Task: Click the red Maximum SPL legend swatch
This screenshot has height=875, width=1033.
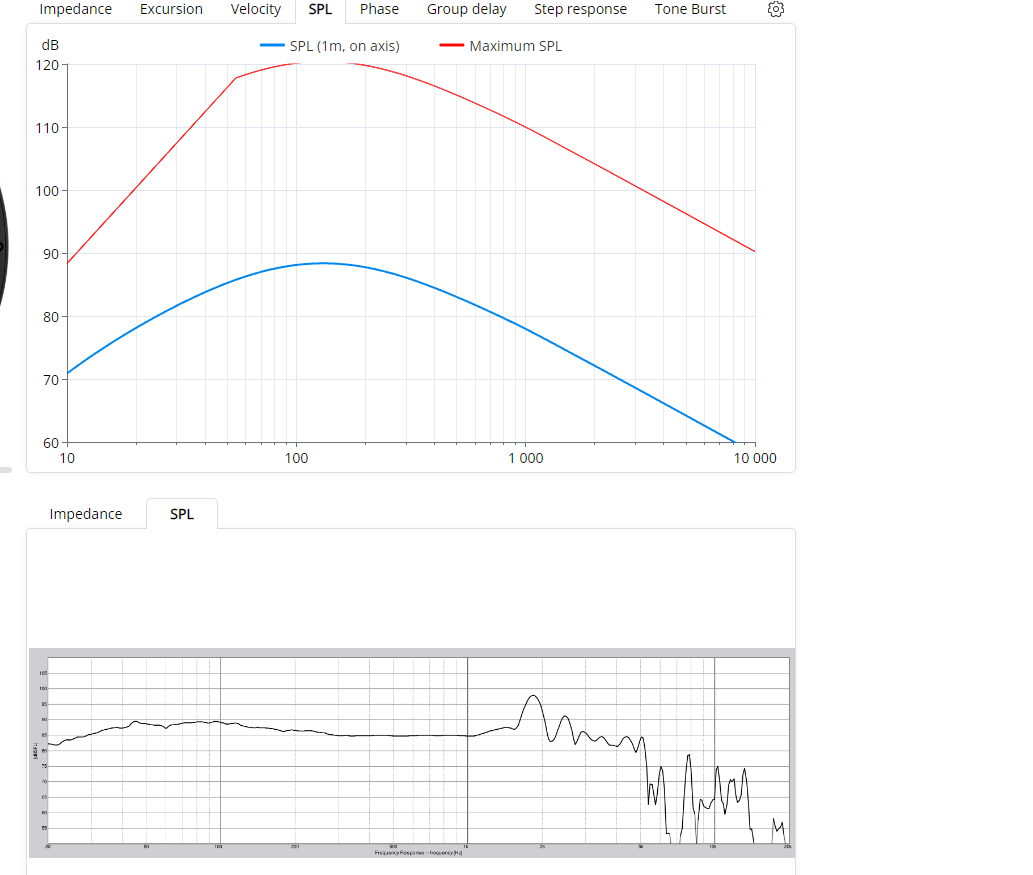Action: coord(452,45)
